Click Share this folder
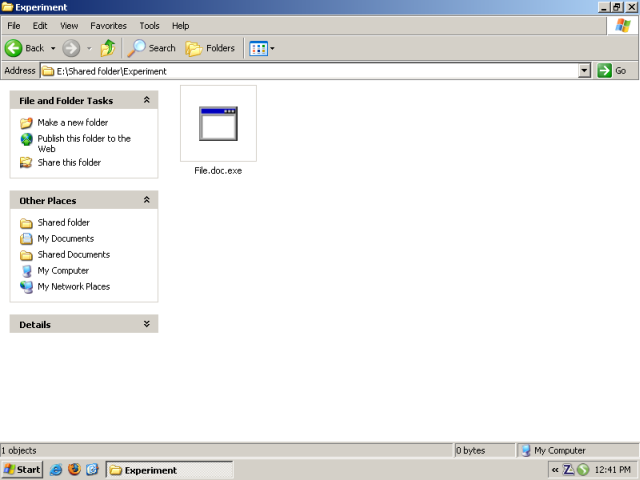This screenshot has width=640, height=480. coord(69,162)
